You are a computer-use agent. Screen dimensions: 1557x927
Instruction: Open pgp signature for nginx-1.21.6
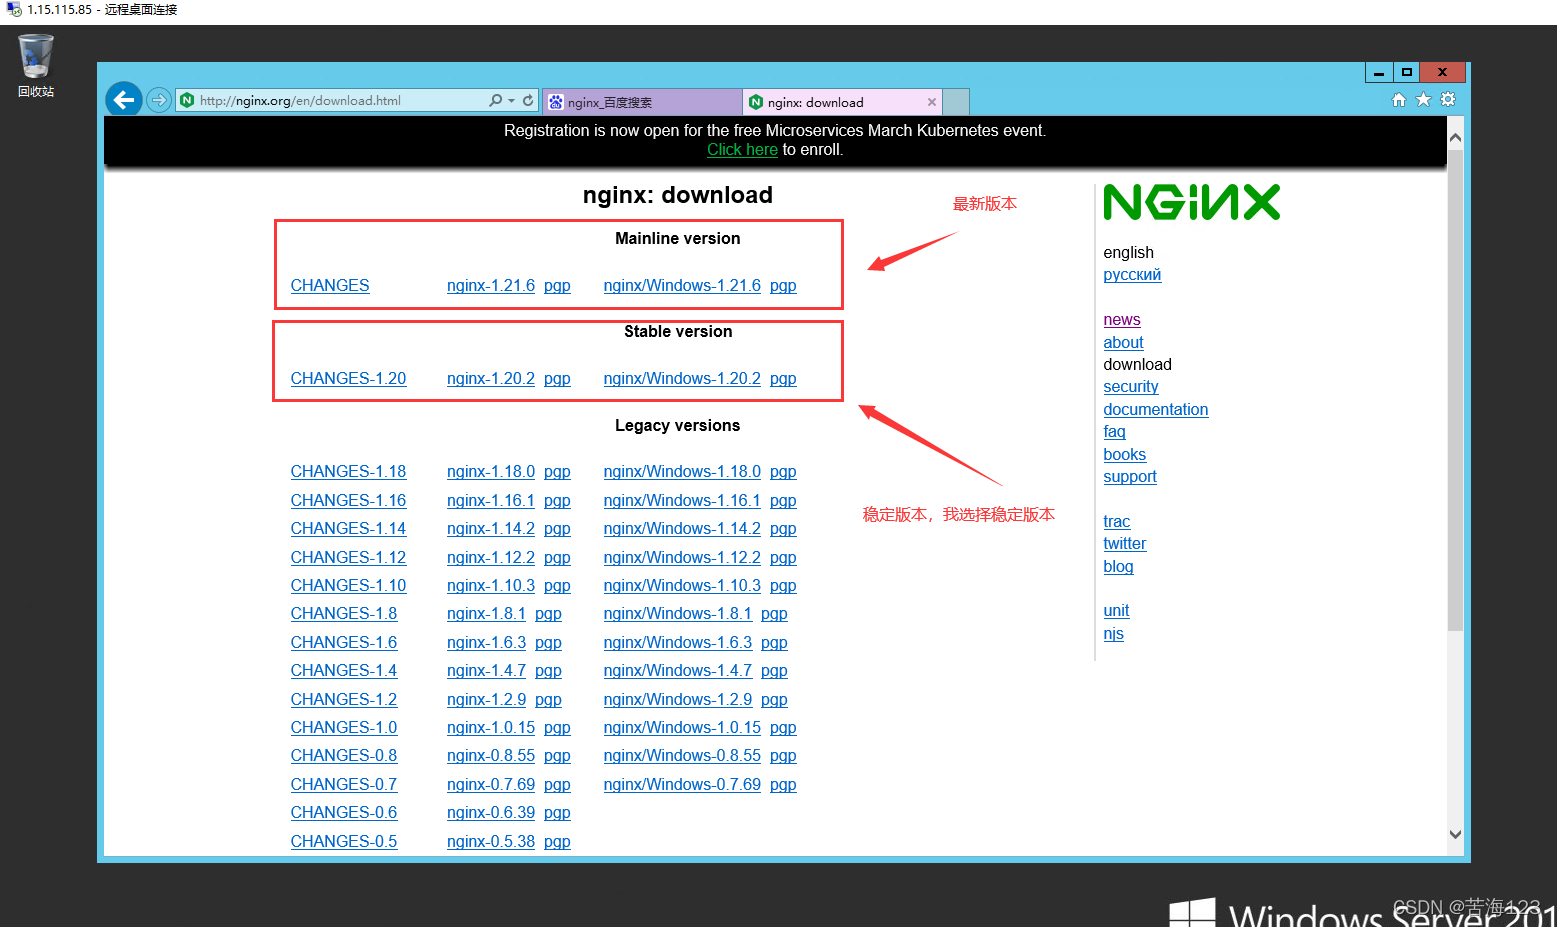(557, 285)
